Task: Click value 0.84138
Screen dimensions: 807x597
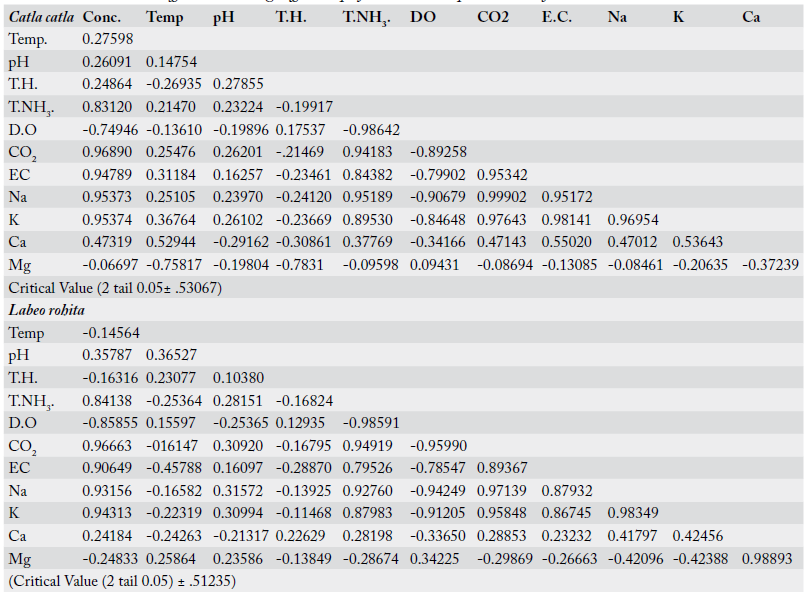Action: pos(107,401)
